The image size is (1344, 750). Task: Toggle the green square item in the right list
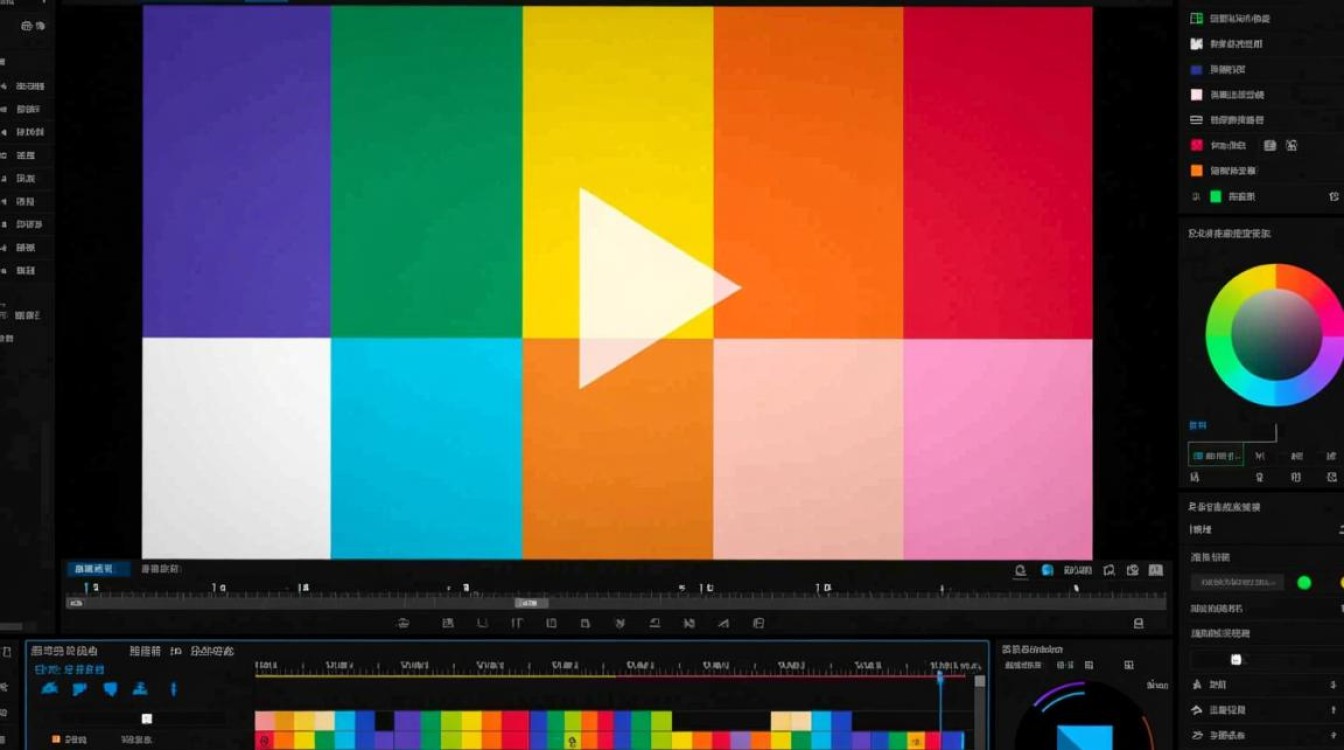[1216, 197]
